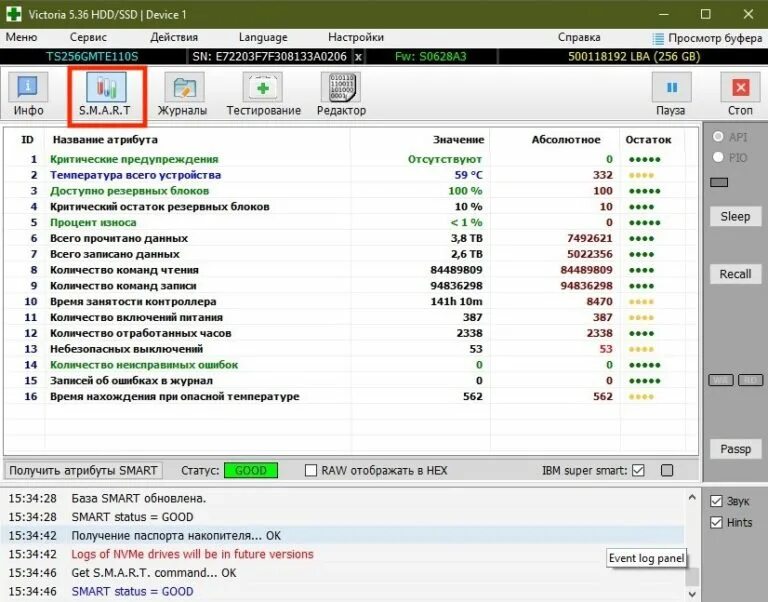This screenshot has height=602, width=768.
Task: Click the Абсолютное column header
Action: point(566,140)
